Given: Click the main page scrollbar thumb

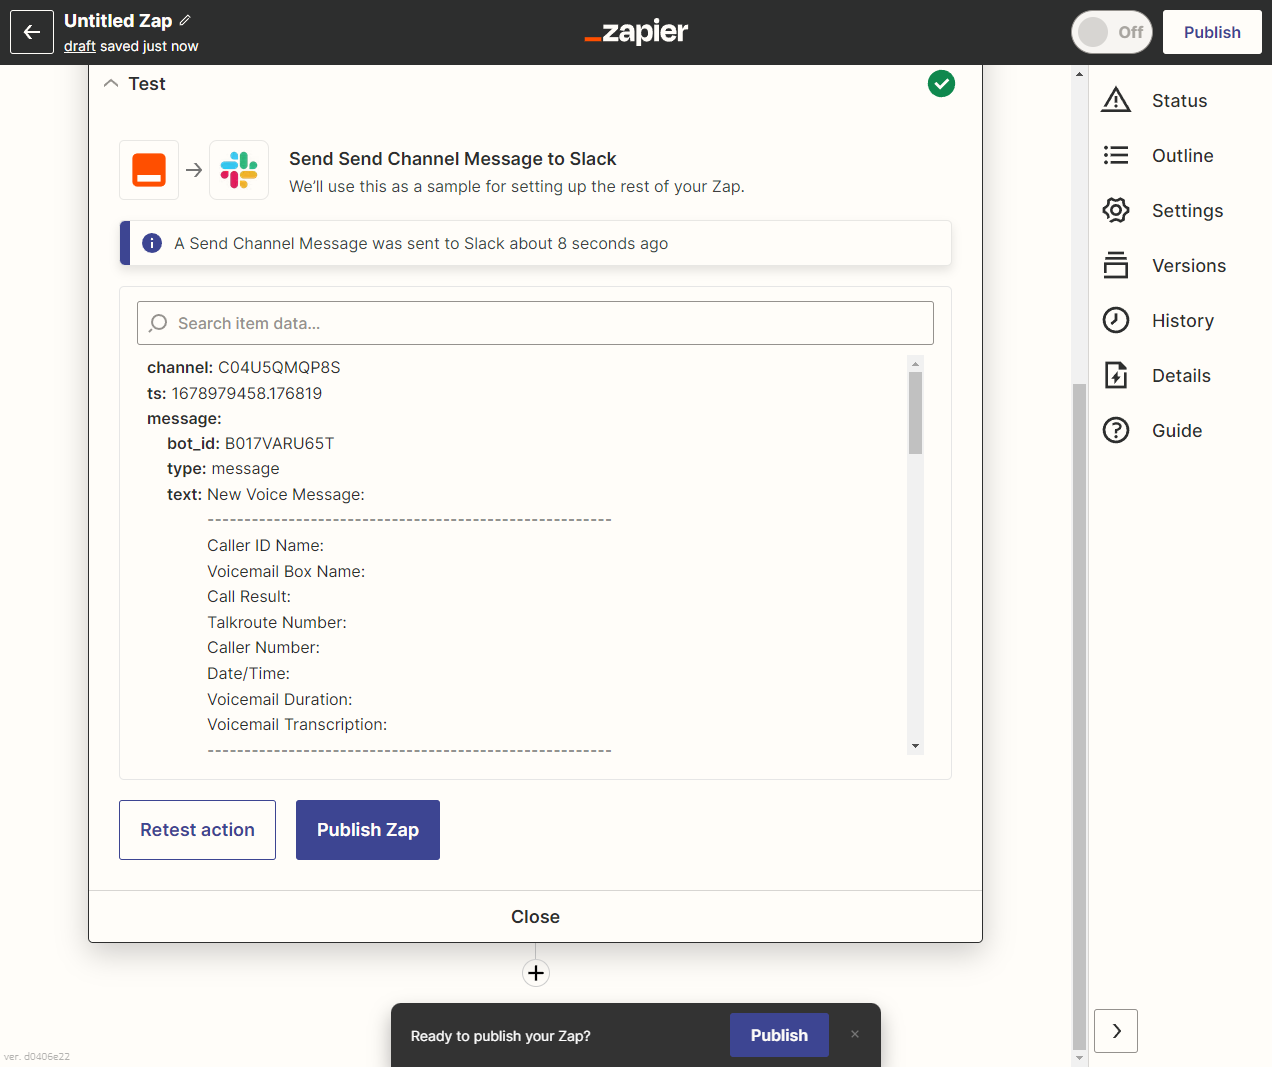Looking at the screenshot, I should (1079, 716).
